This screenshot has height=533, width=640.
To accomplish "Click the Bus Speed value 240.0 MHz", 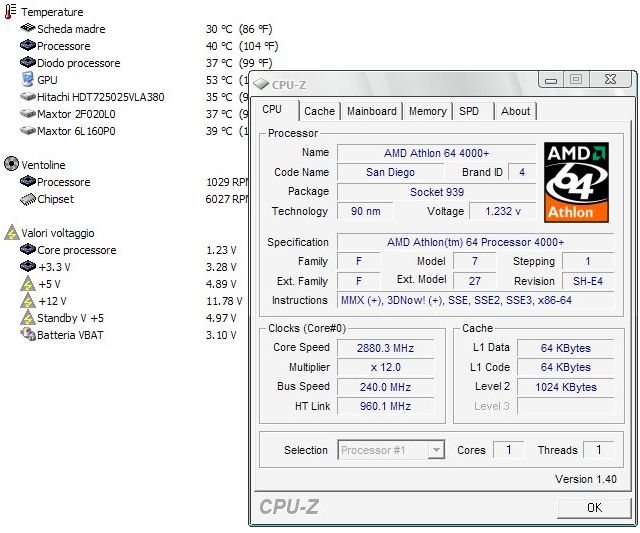I will click(385, 387).
